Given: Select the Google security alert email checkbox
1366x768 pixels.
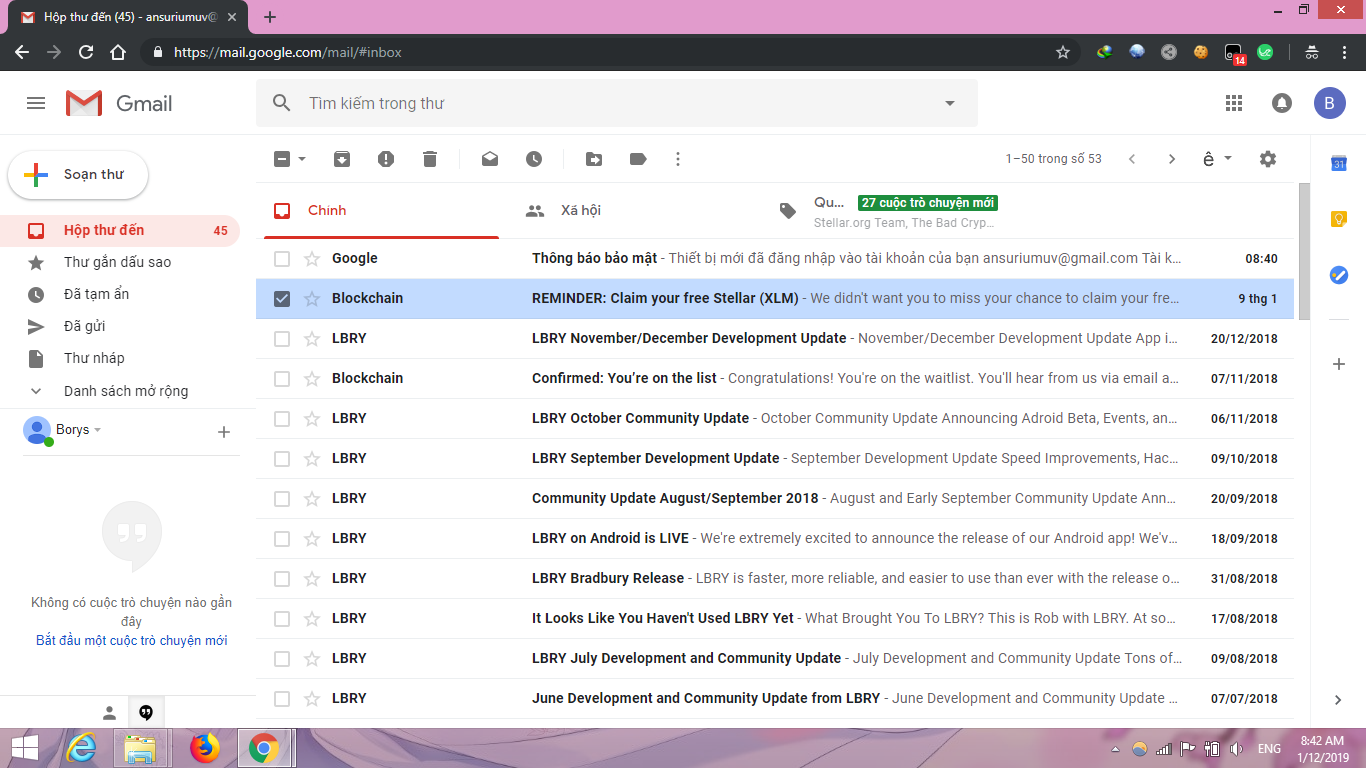Looking at the screenshot, I should 282,259.
